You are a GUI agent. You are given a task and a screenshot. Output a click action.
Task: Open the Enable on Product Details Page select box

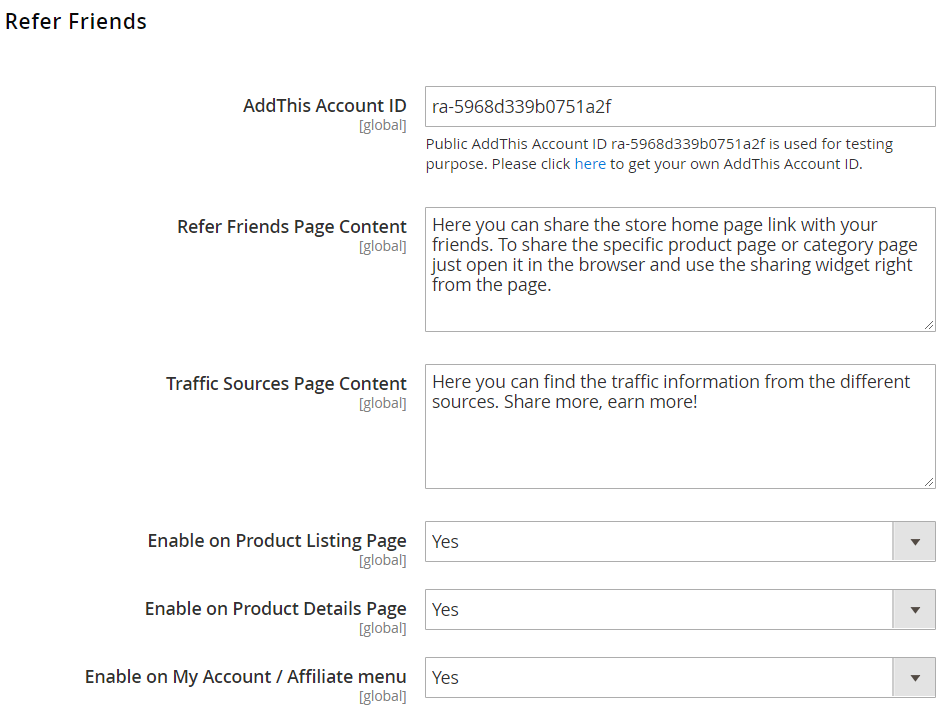point(680,609)
